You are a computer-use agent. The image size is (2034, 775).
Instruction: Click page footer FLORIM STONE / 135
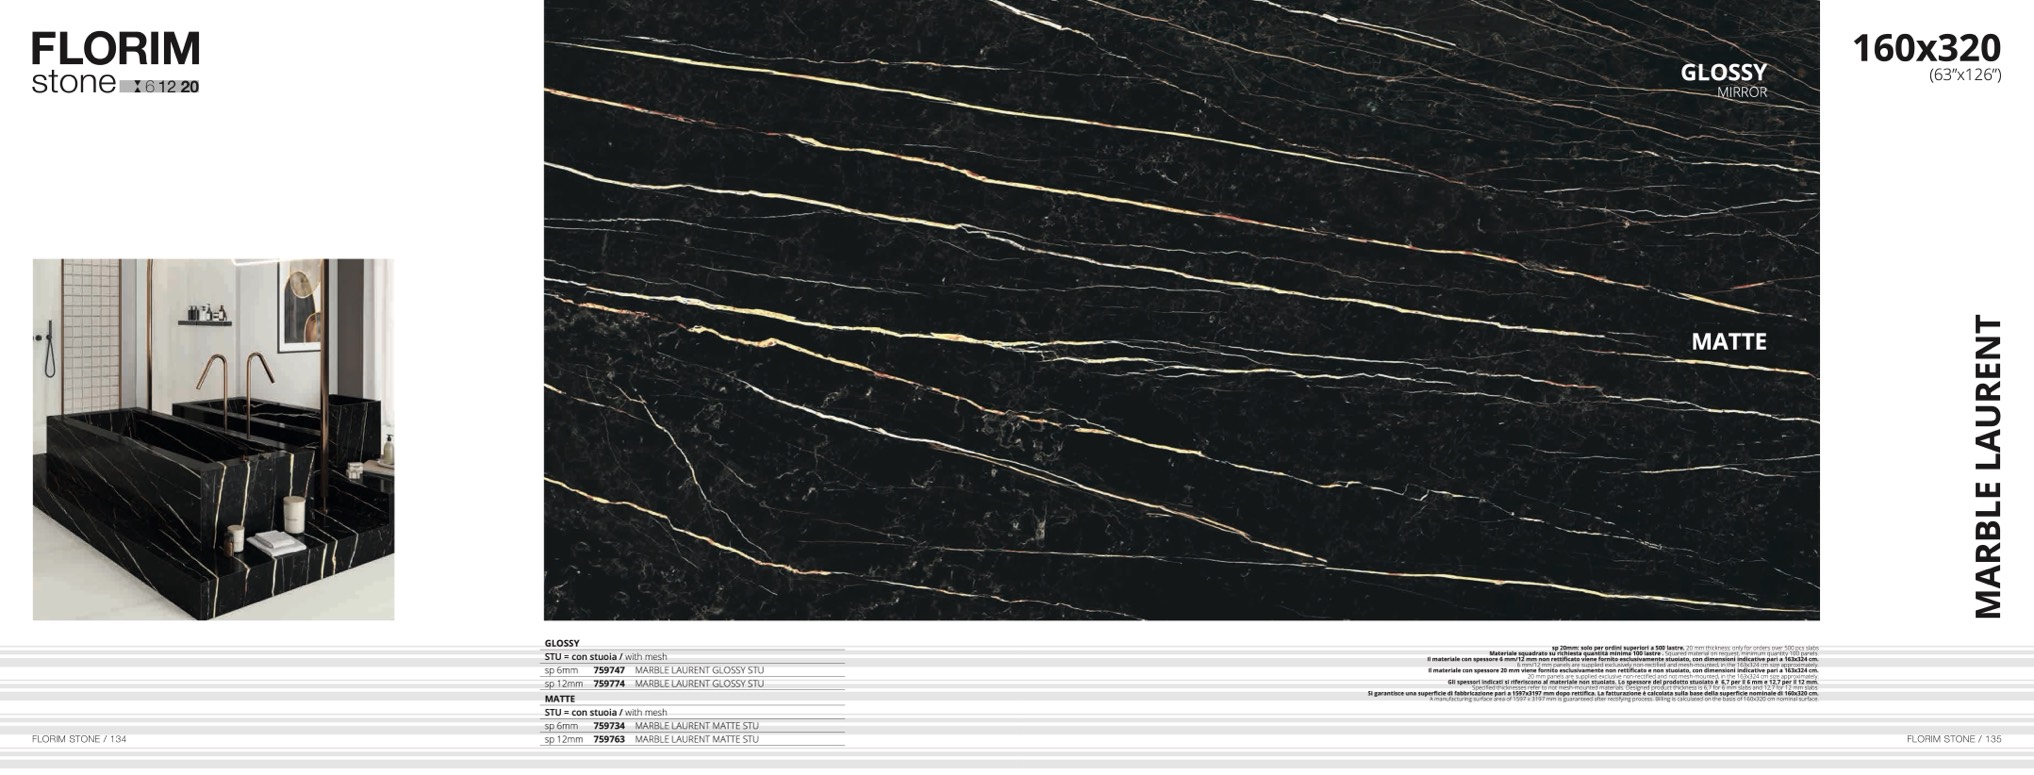tap(1953, 740)
